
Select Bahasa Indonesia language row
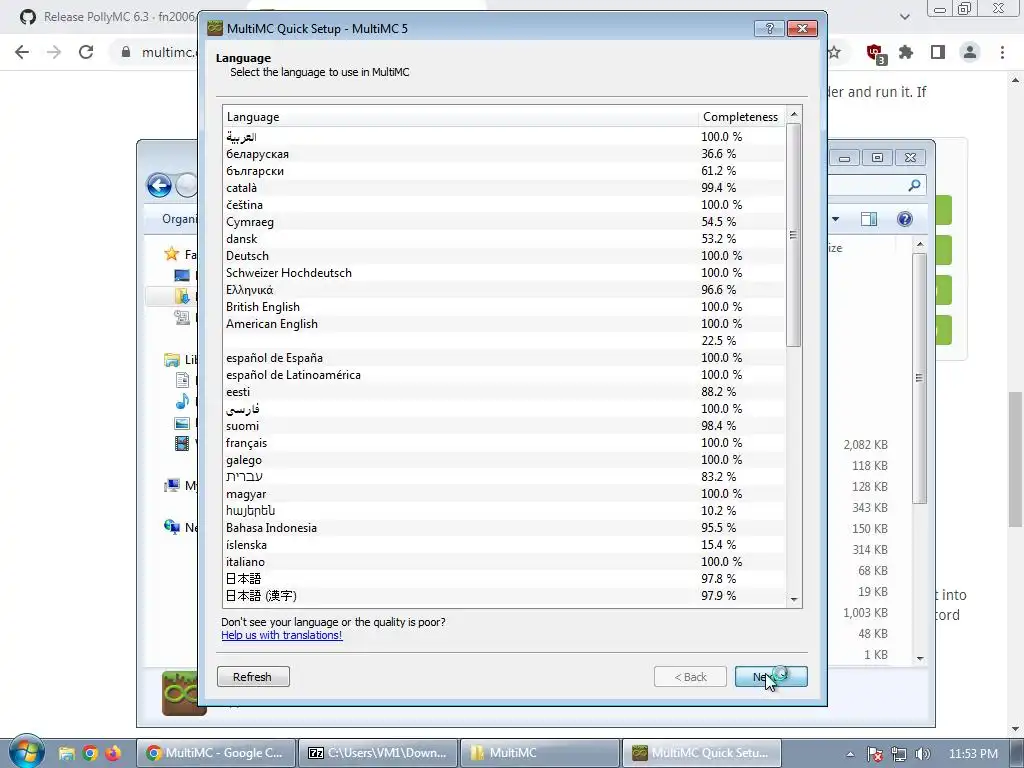[x=504, y=528]
